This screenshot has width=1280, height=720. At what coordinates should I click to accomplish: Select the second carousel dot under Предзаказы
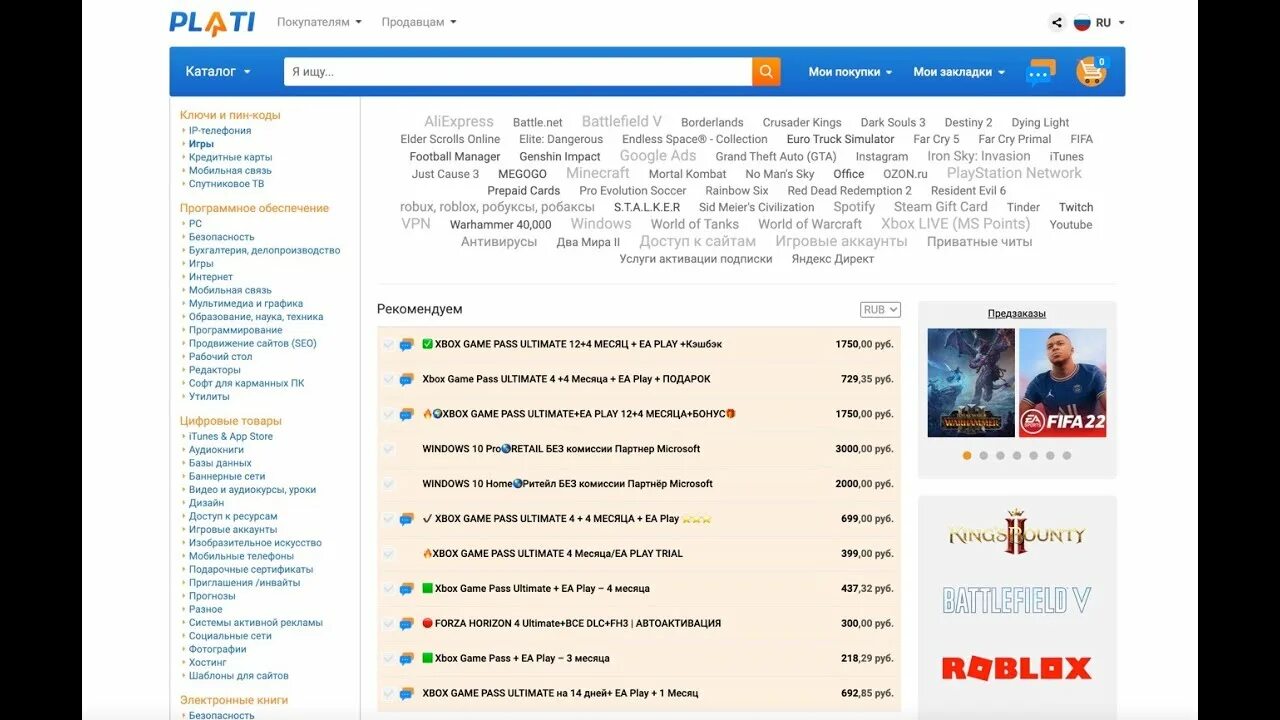tap(984, 455)
